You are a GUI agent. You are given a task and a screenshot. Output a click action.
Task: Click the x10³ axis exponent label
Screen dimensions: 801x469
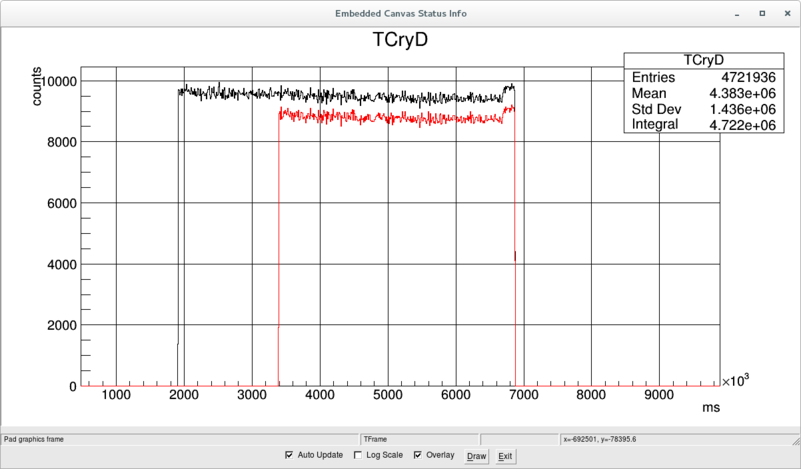pyautogui.click(x=736, y=381)
